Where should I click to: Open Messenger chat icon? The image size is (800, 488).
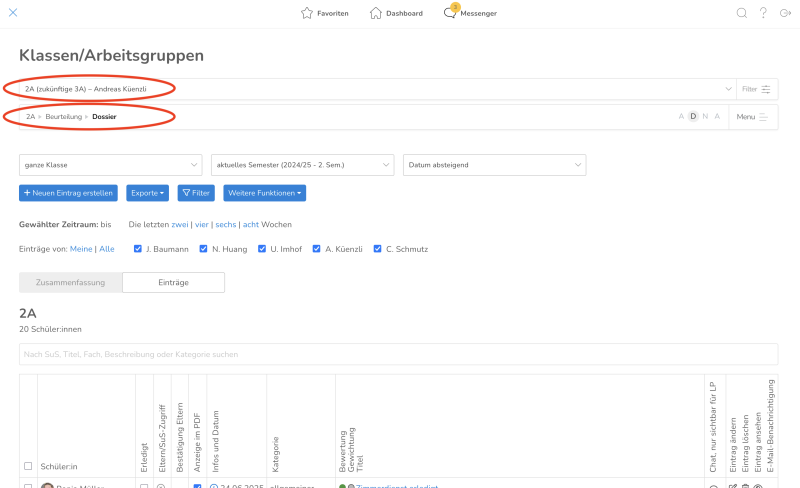(450, 13)
